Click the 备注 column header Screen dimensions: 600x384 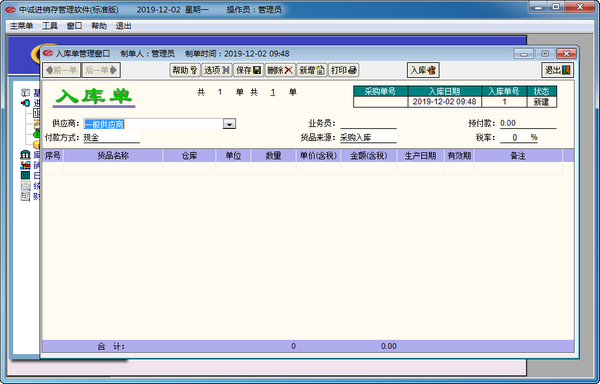(x=518, y=156)
